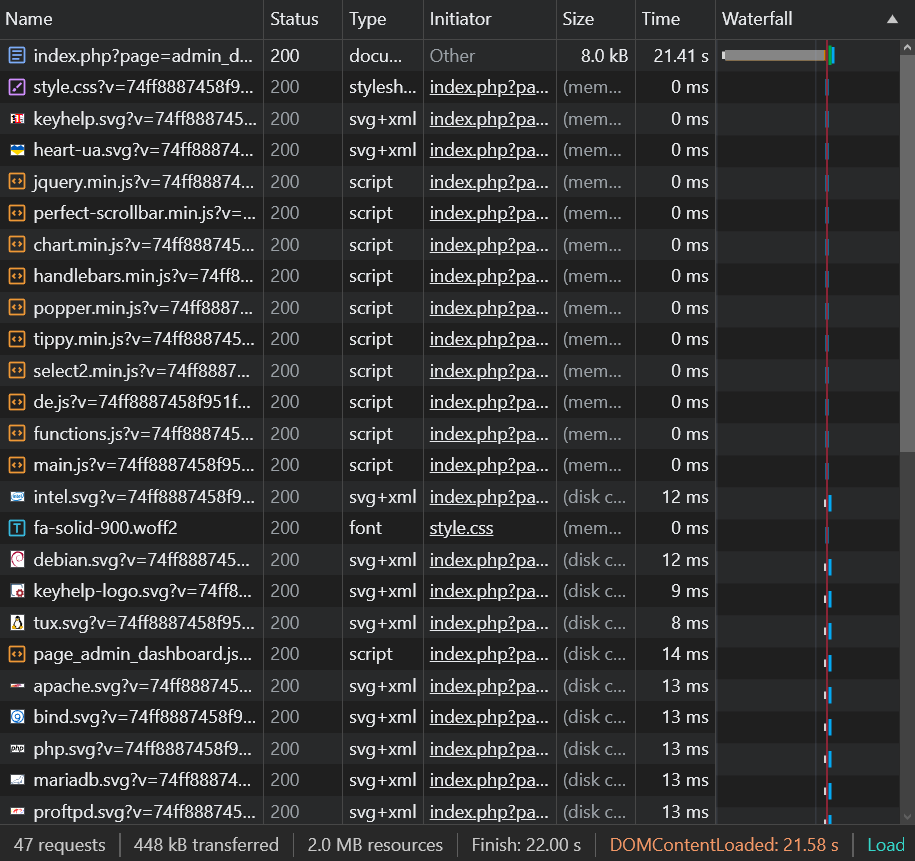Select the page_admin_dashboard.js request row
Screen dimensions: 915x861
click(142, 654)
